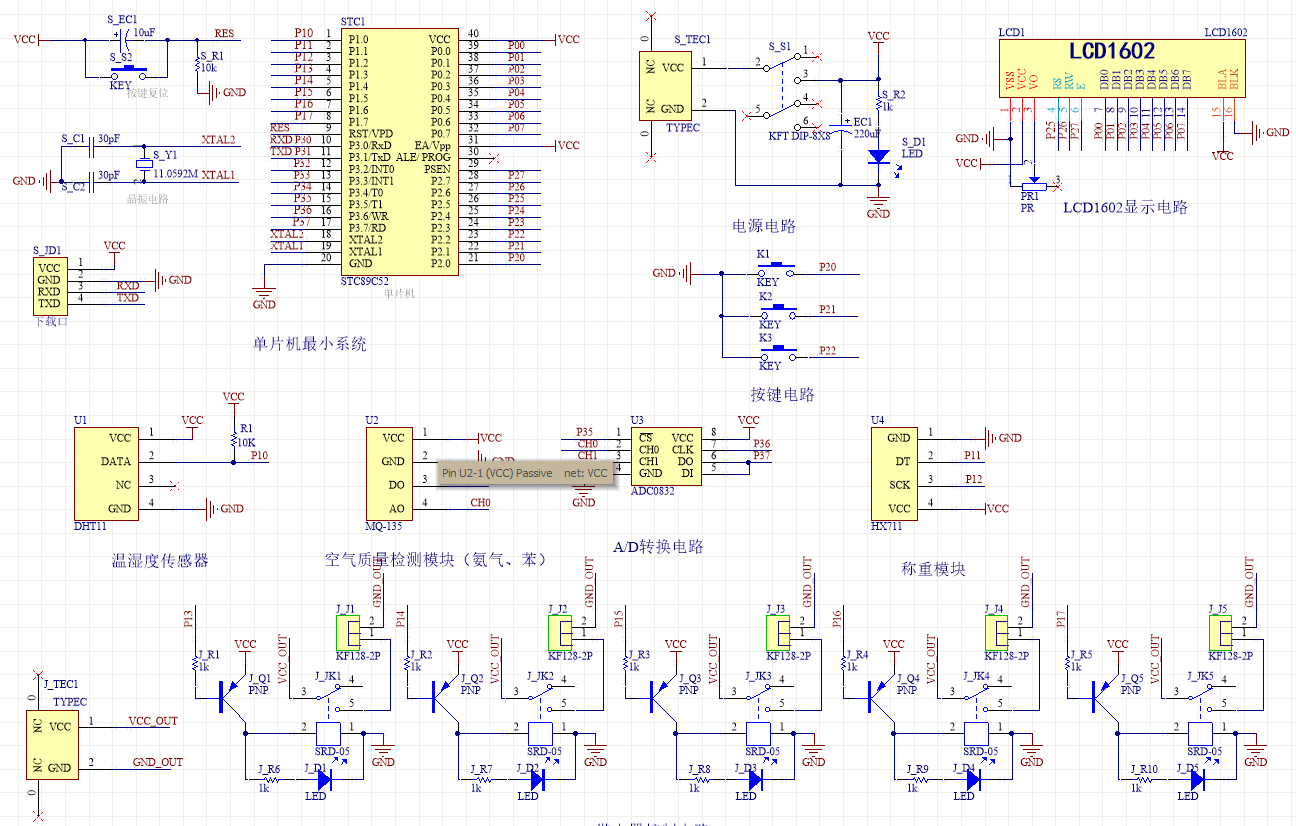Select the J_R3 1k base resistor

coord(627,663)
